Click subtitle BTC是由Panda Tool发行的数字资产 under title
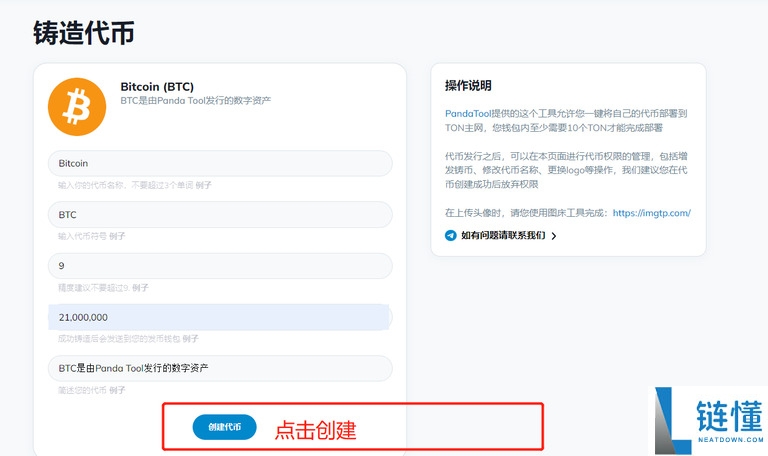768x456 pixels. pos(195,100)
